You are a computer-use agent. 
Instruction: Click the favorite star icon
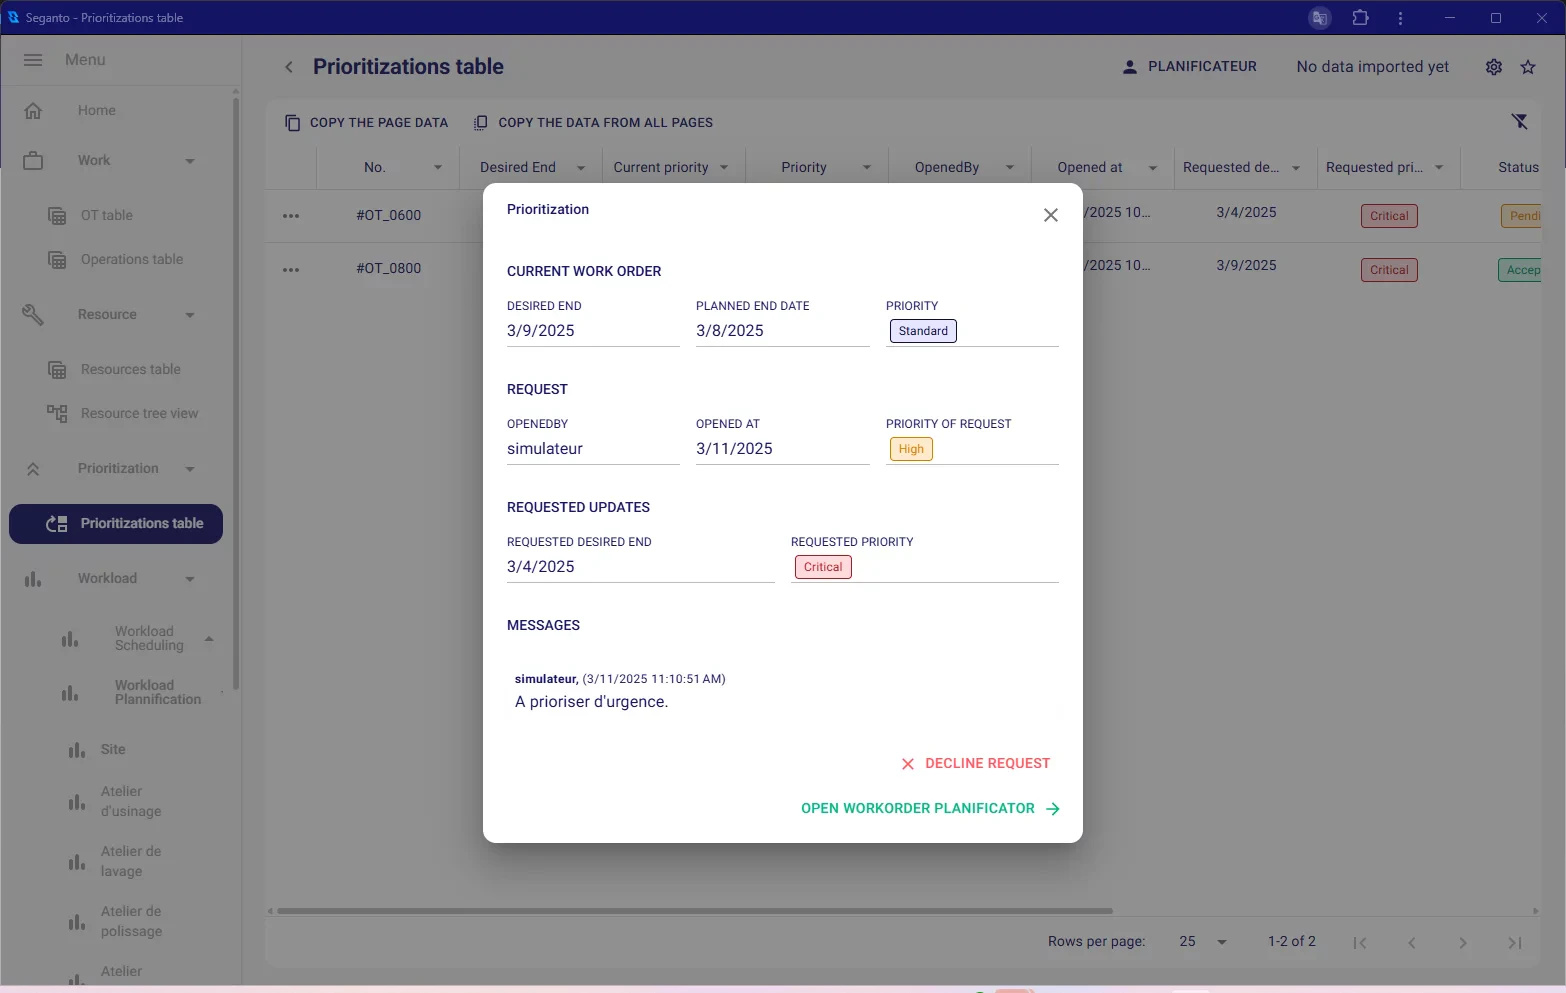[x=1528, y=66]
